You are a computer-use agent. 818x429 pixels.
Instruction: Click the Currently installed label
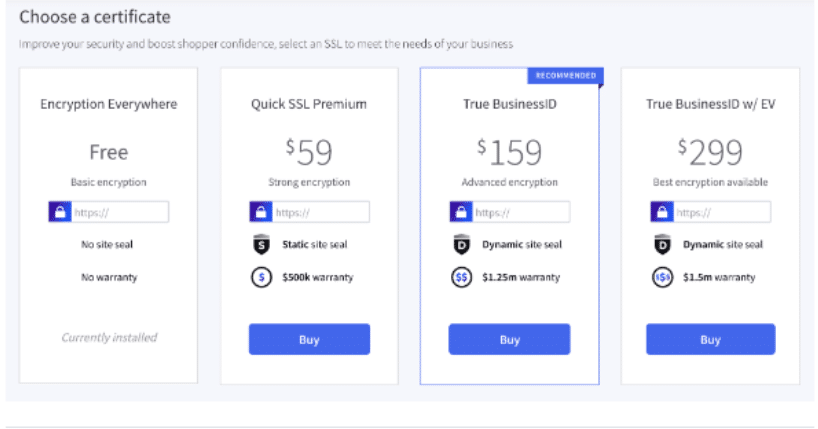tap(109, 337)
